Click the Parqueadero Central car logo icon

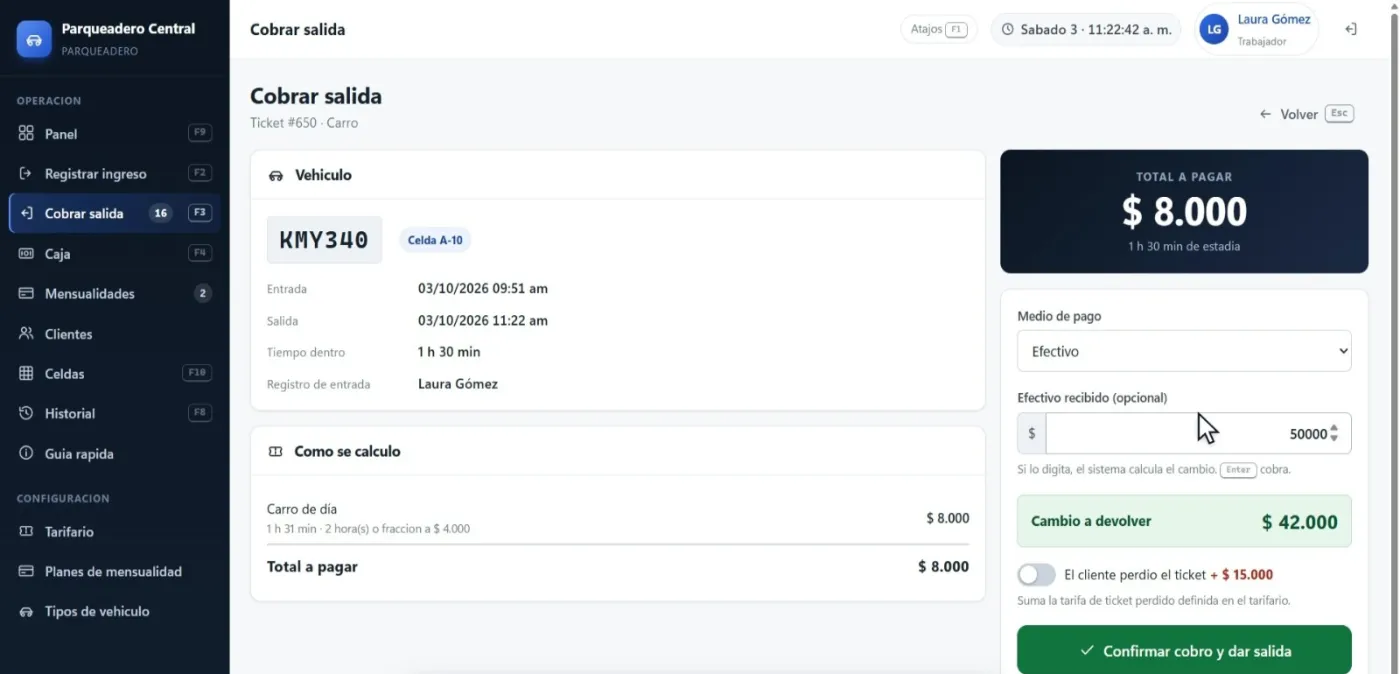pos(34,39)
